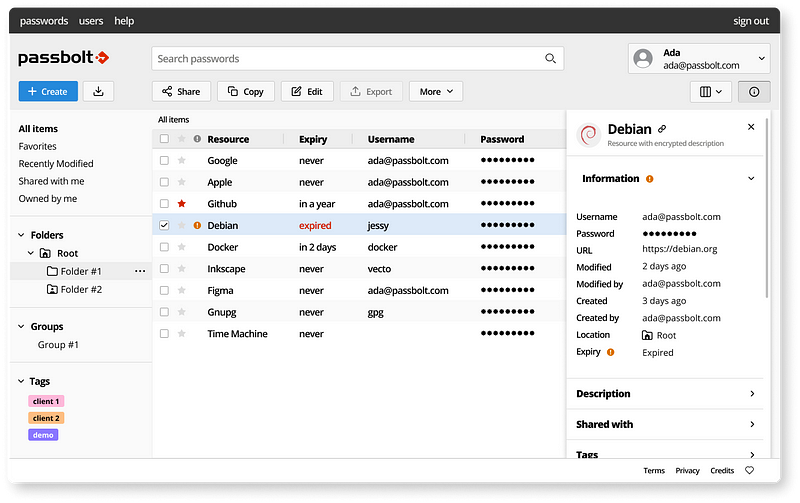Click the import download icon button
This screenshot has width=800, height=503.
pos(98,91)
